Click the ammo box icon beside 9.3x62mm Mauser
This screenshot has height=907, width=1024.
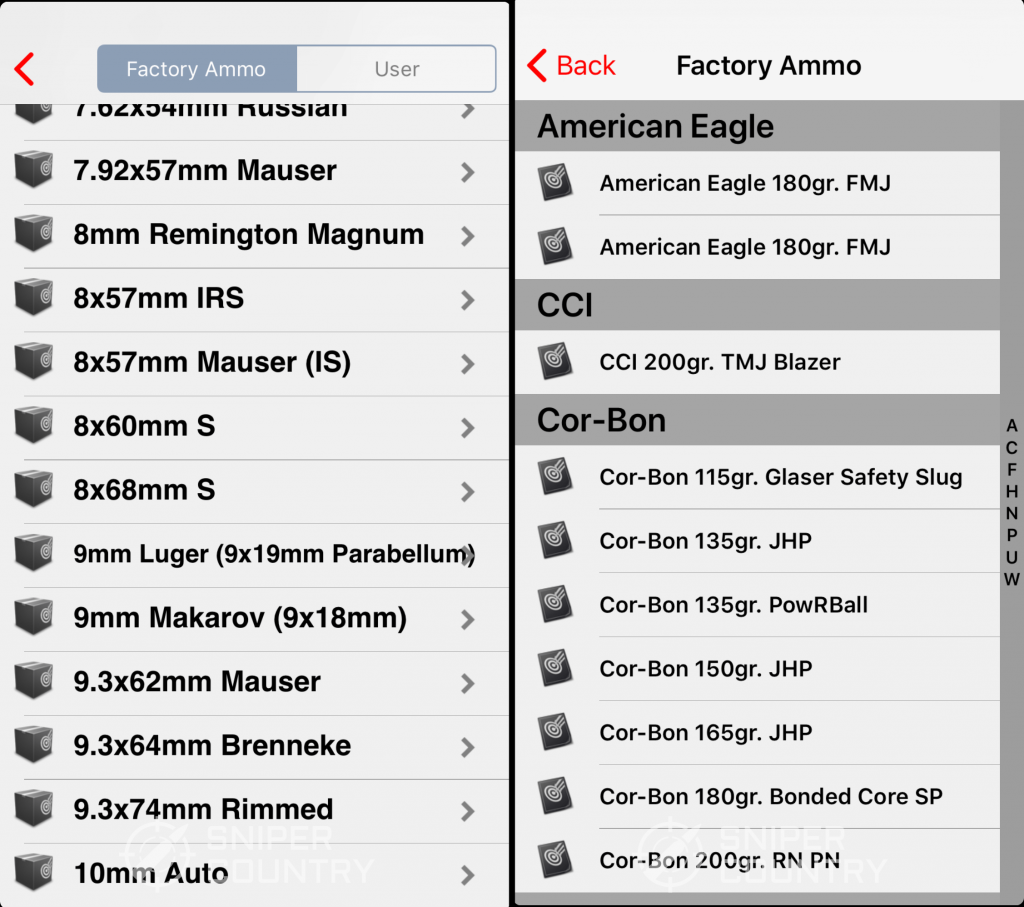coord(33,680)
